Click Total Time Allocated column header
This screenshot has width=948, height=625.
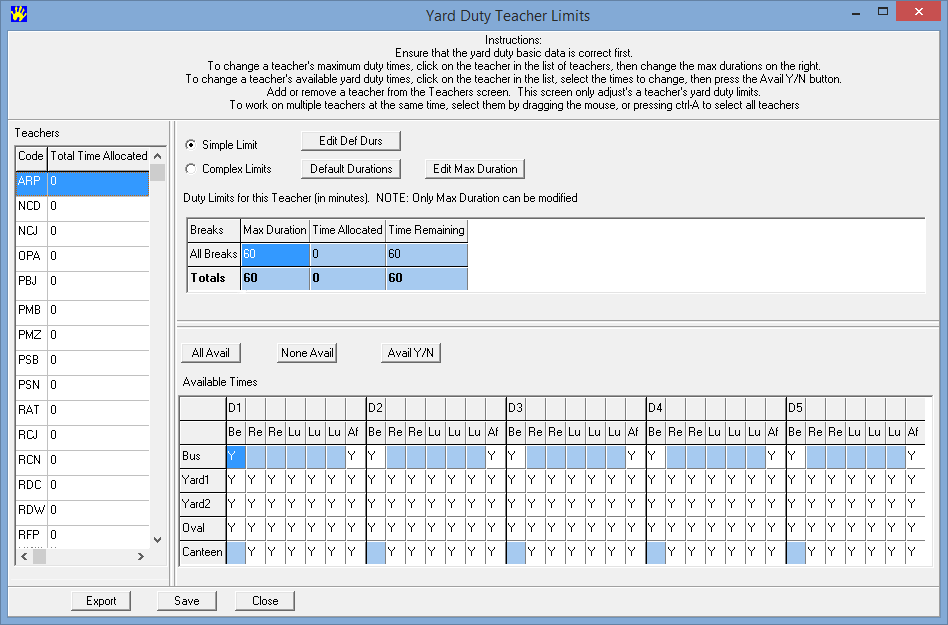99,156
